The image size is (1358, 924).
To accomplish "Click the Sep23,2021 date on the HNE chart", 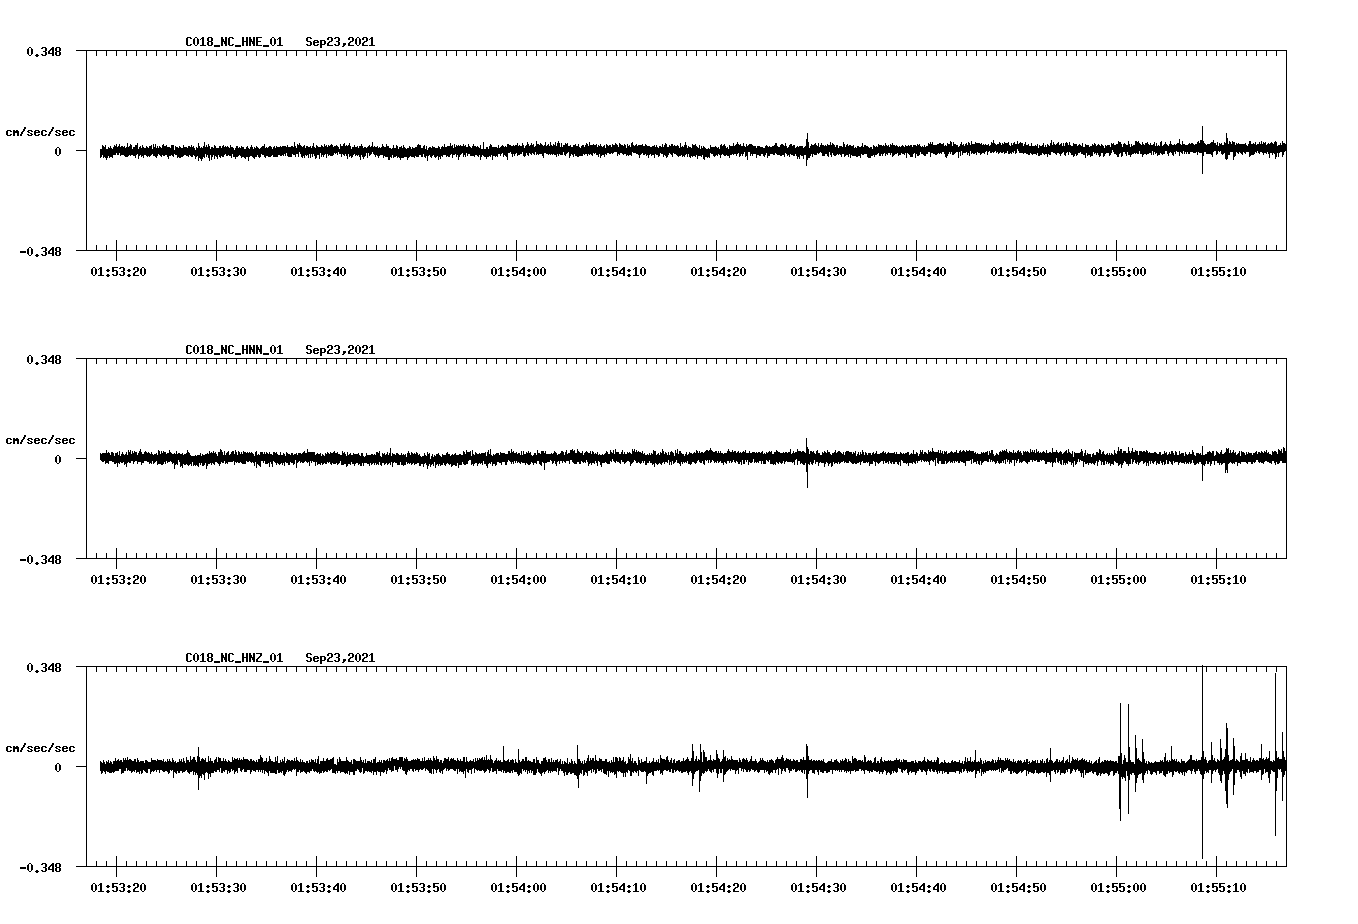I will (x=340, y=42).
